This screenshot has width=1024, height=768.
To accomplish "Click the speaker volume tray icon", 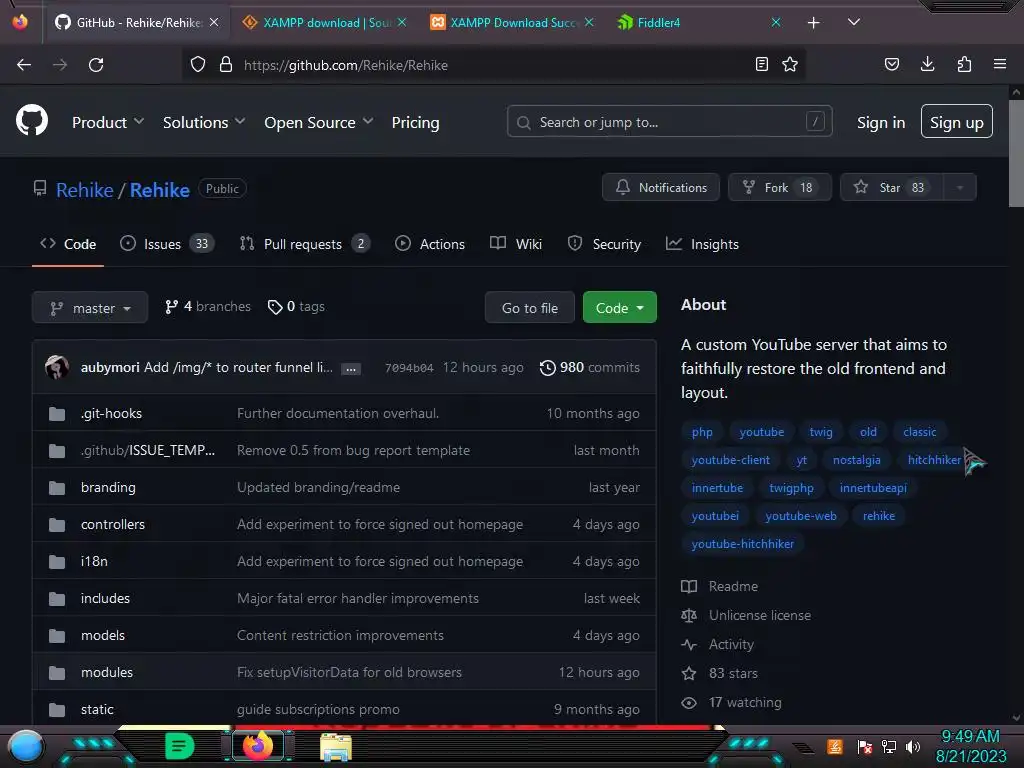I will pos(913,746).
